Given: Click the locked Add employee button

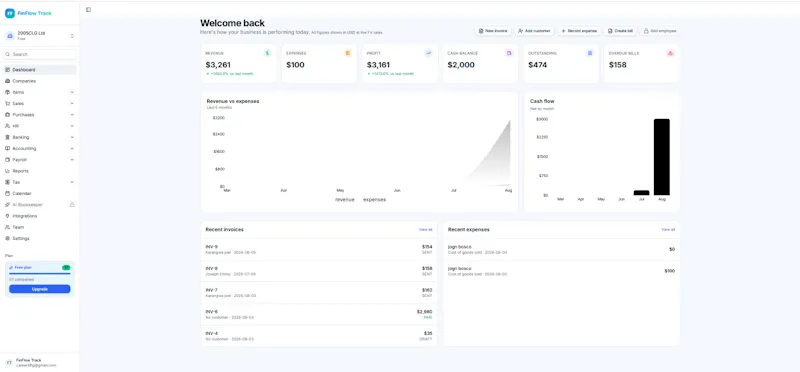Looking at the screenshot, I should tap(660, 31).
